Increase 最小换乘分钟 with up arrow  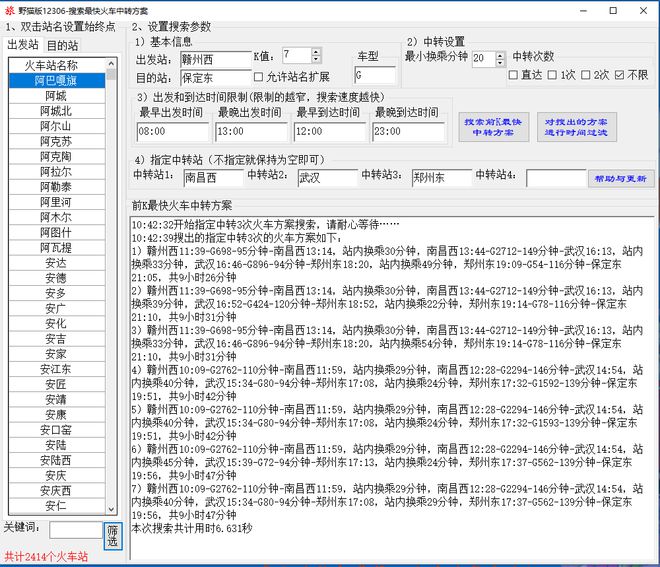coord(500,55)
